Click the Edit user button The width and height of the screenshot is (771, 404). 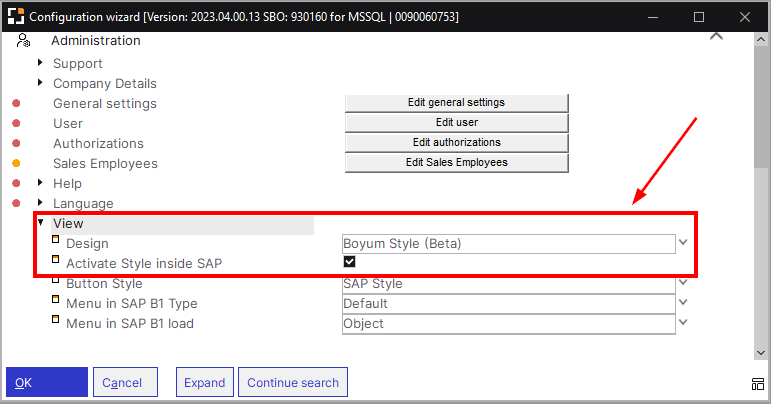pyautogui.click(x=457, y=122)
